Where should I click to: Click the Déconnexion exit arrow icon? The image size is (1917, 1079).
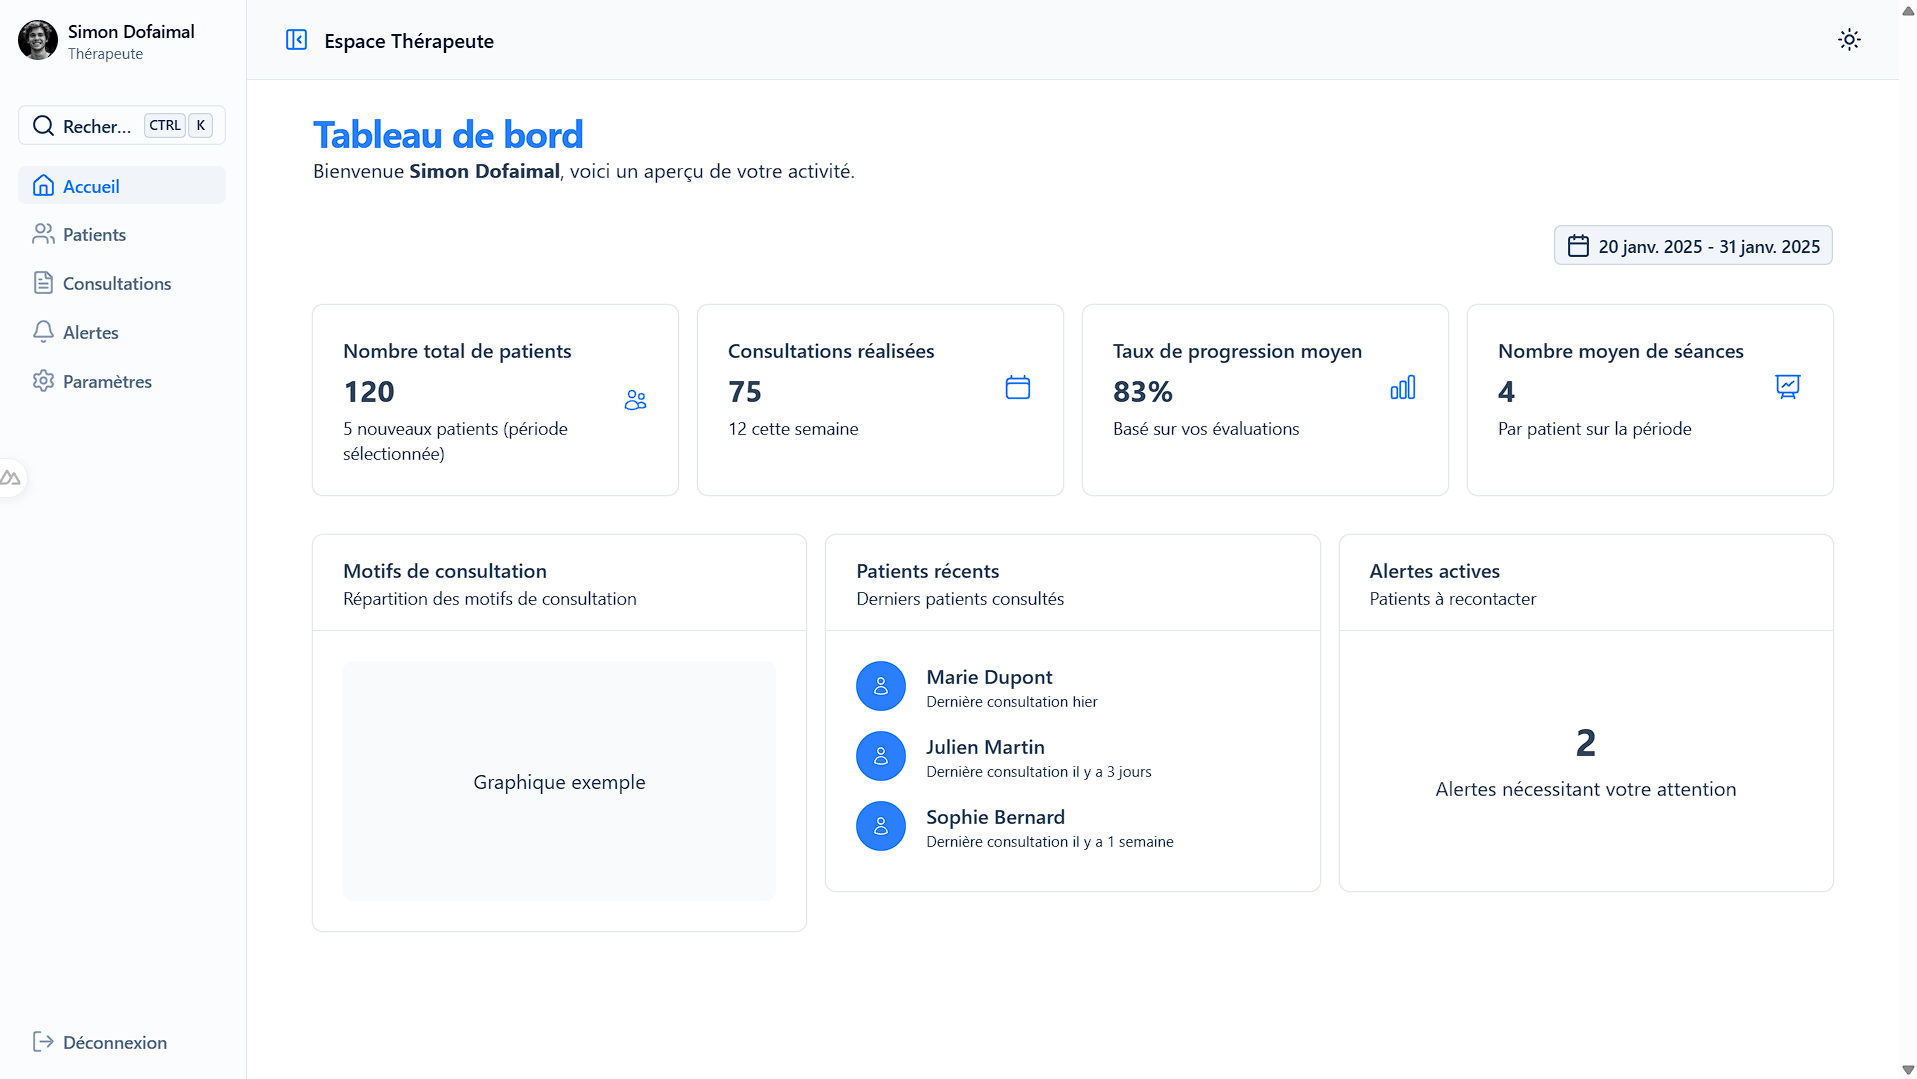pos(43,1042)
